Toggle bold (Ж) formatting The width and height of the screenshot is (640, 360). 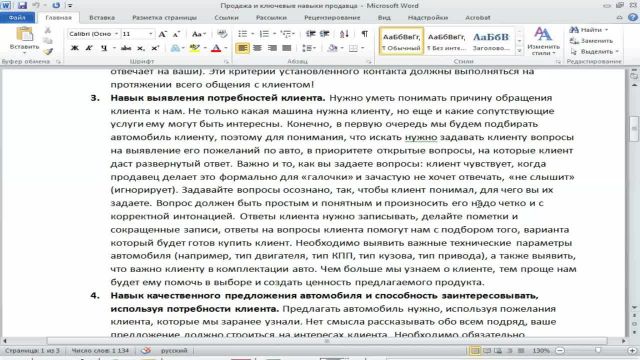(75, 48)
